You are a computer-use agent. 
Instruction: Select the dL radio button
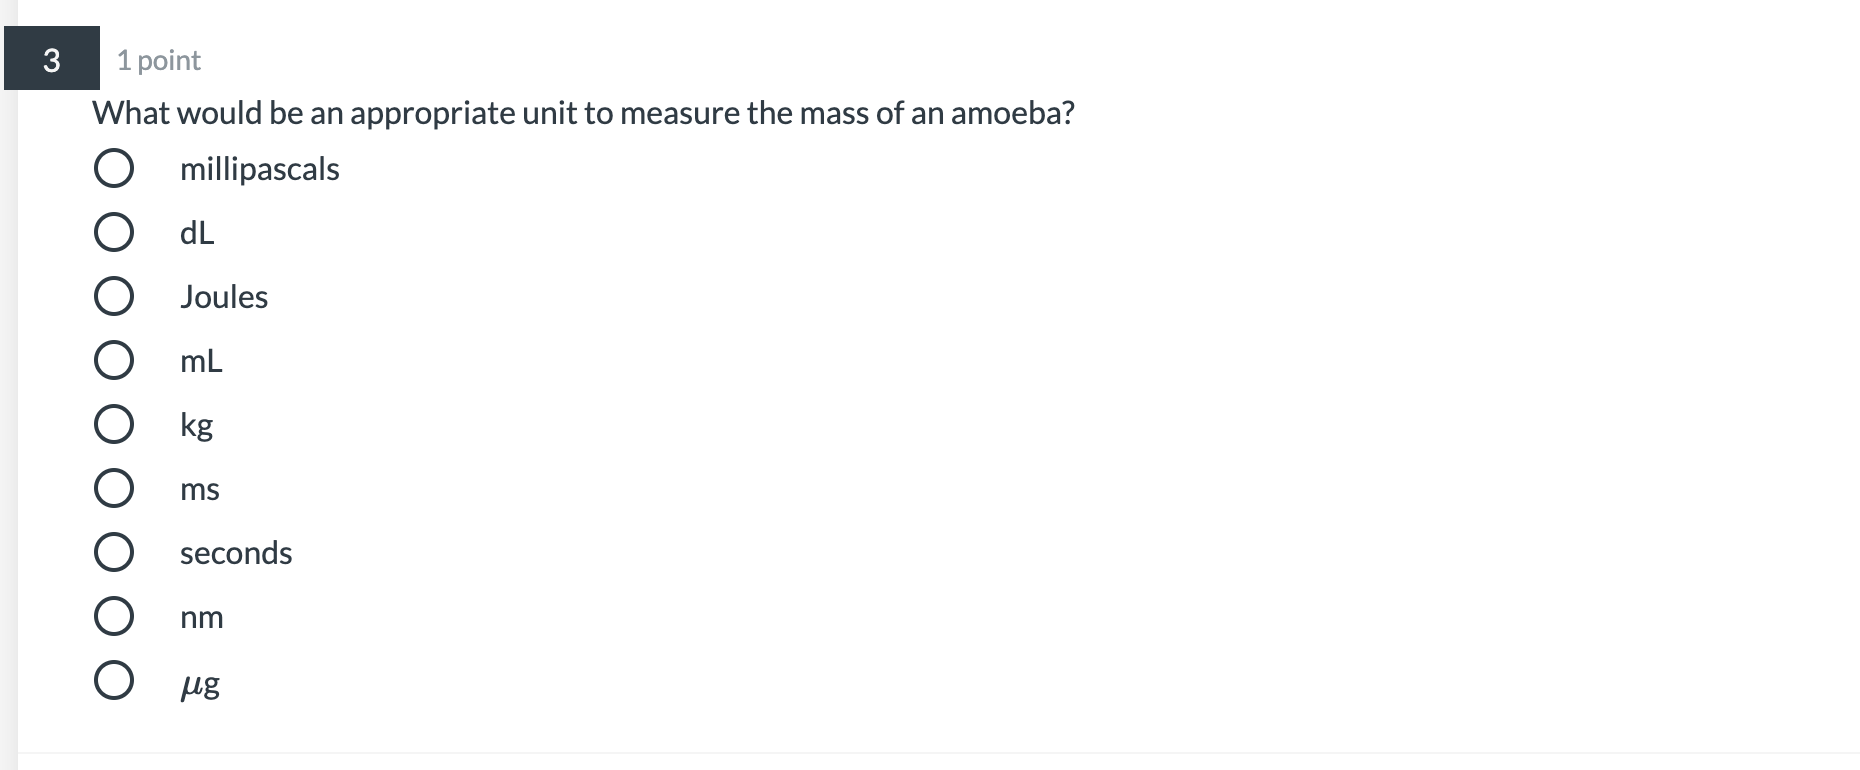point(114,232)
